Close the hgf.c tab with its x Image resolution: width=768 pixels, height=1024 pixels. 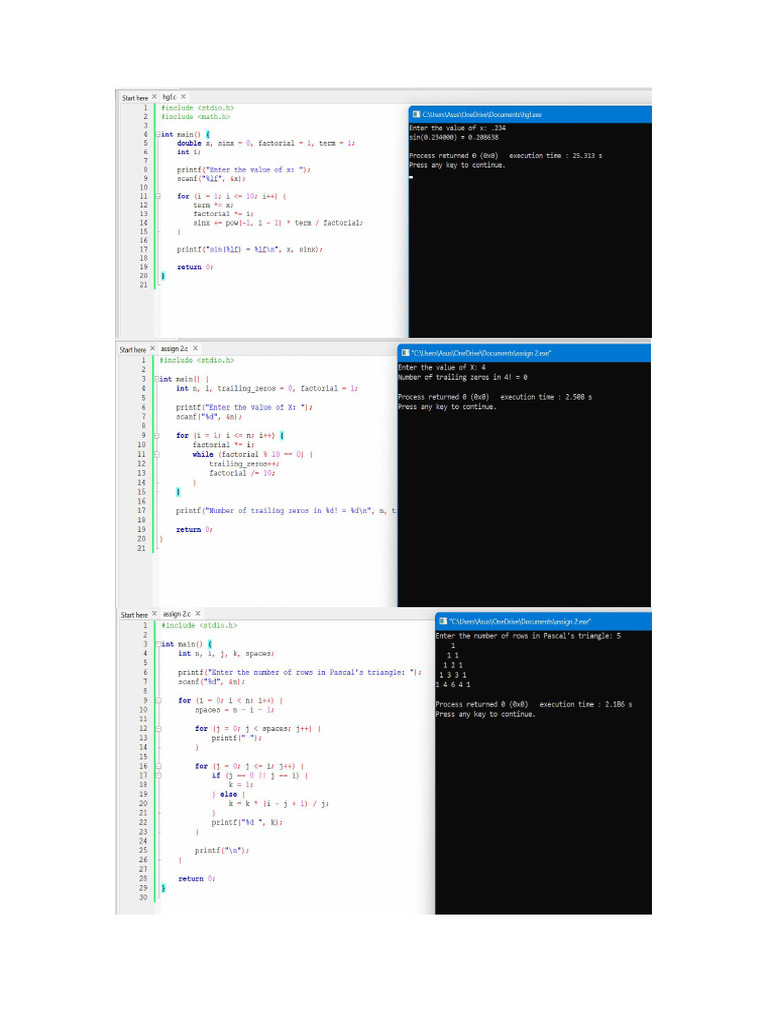pyautogui.click(x=184, y=97)
